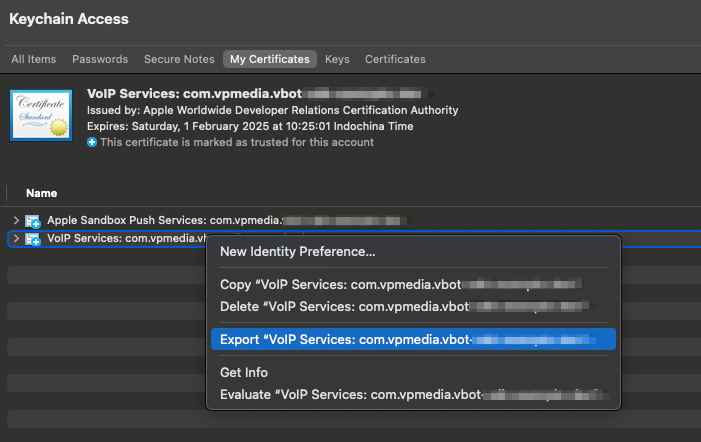Choose New Identity Preference from context menu
Viewport: 701px width, 442px height.
point(298,251)
